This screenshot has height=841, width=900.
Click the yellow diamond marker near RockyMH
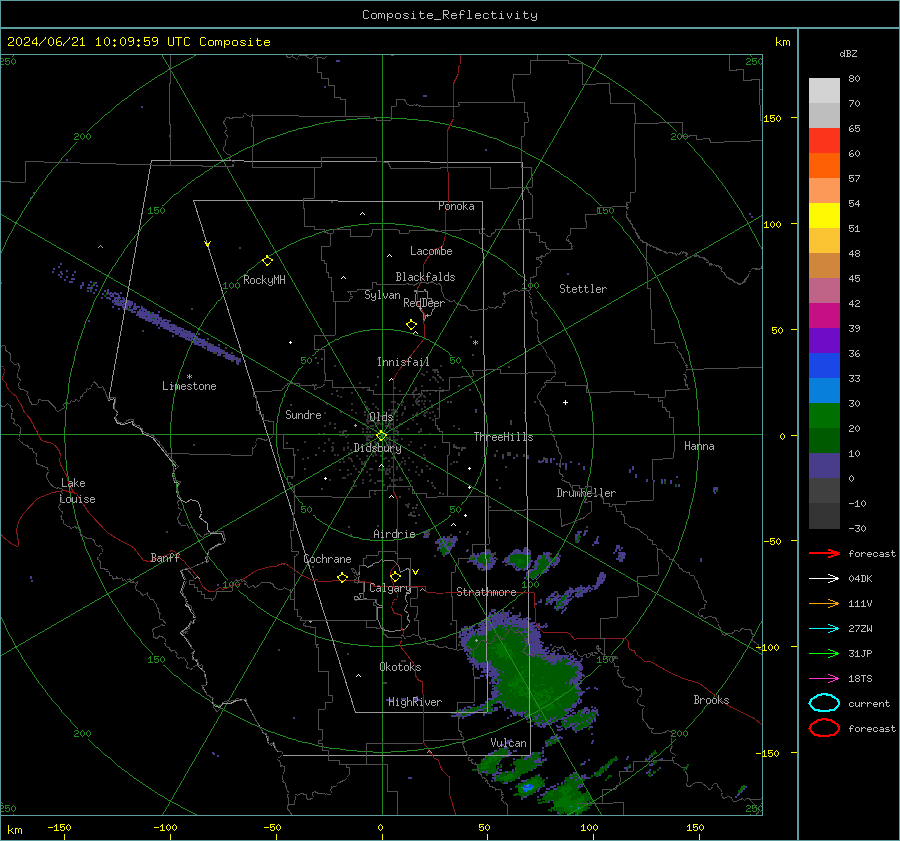267,261
